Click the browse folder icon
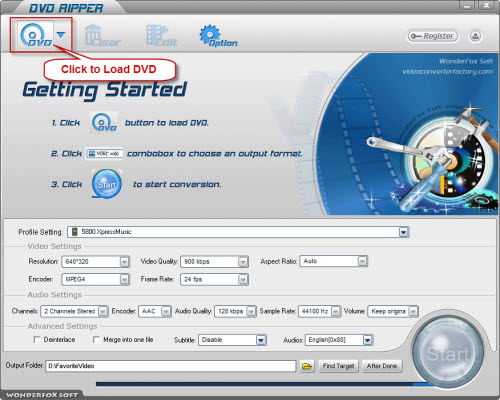The height and width of the screenshot is (400, 500). coord(307,366)
